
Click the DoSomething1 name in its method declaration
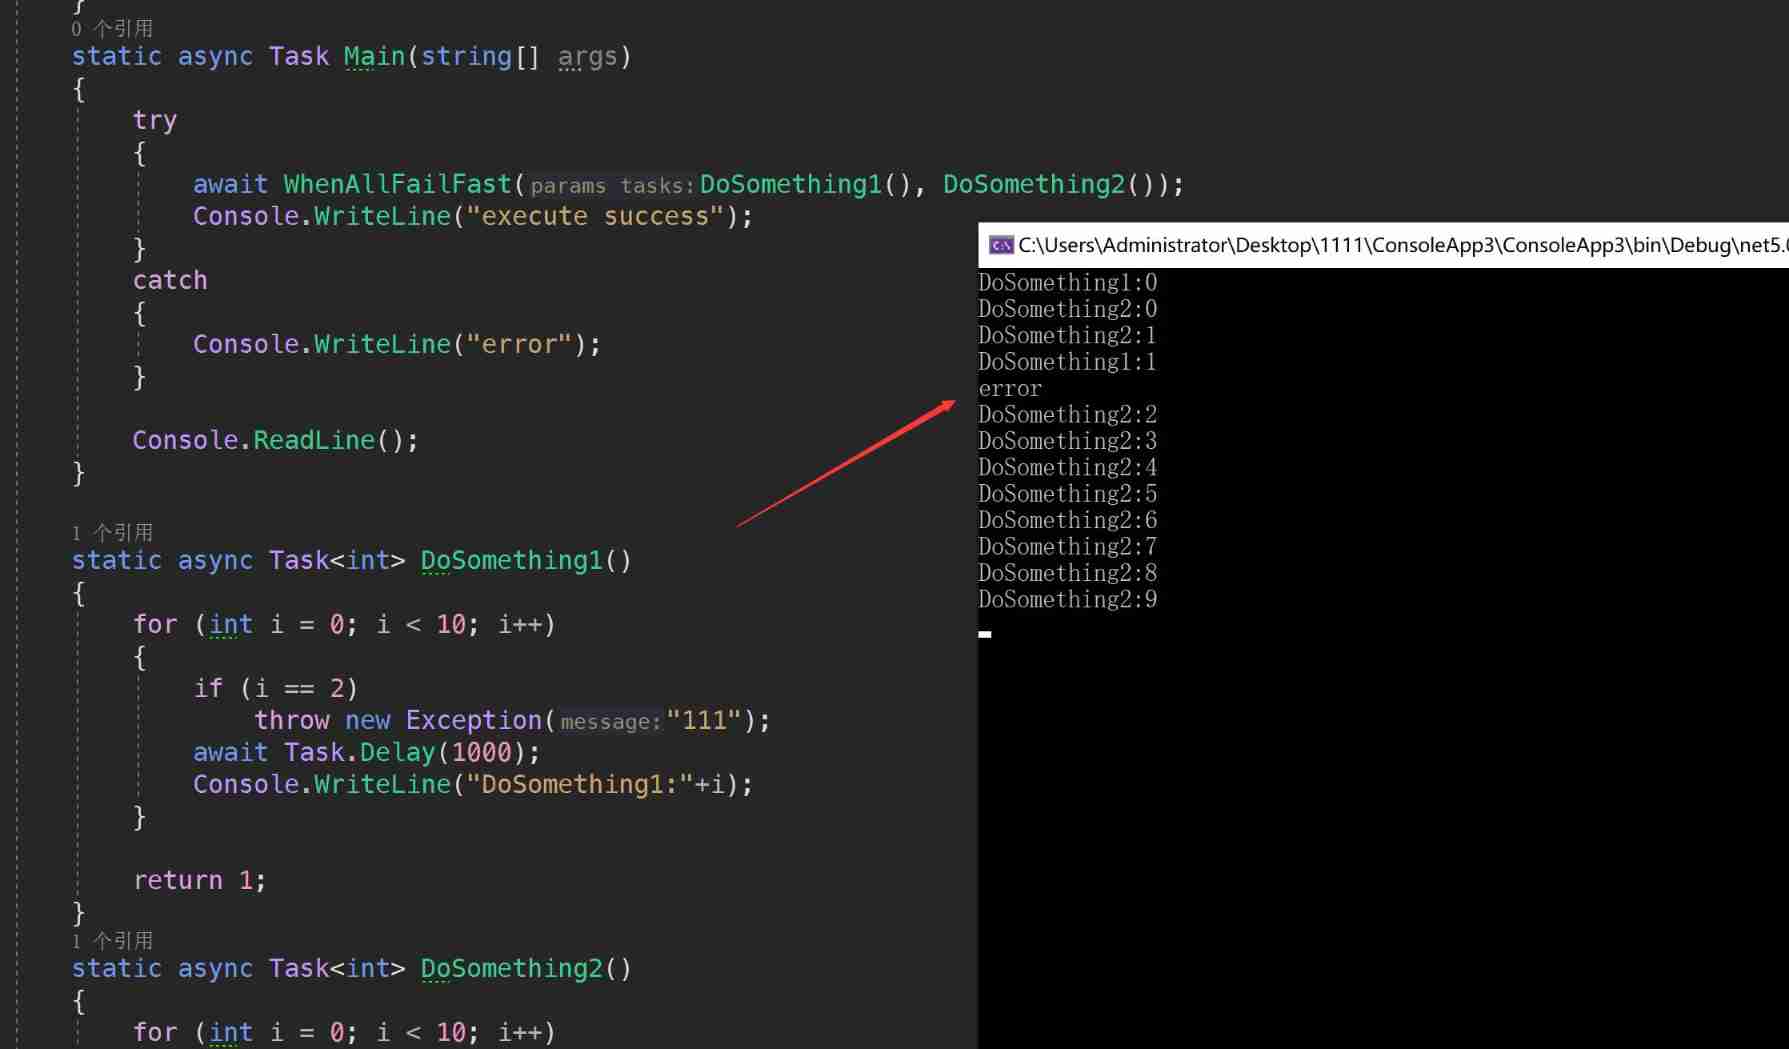511,561
